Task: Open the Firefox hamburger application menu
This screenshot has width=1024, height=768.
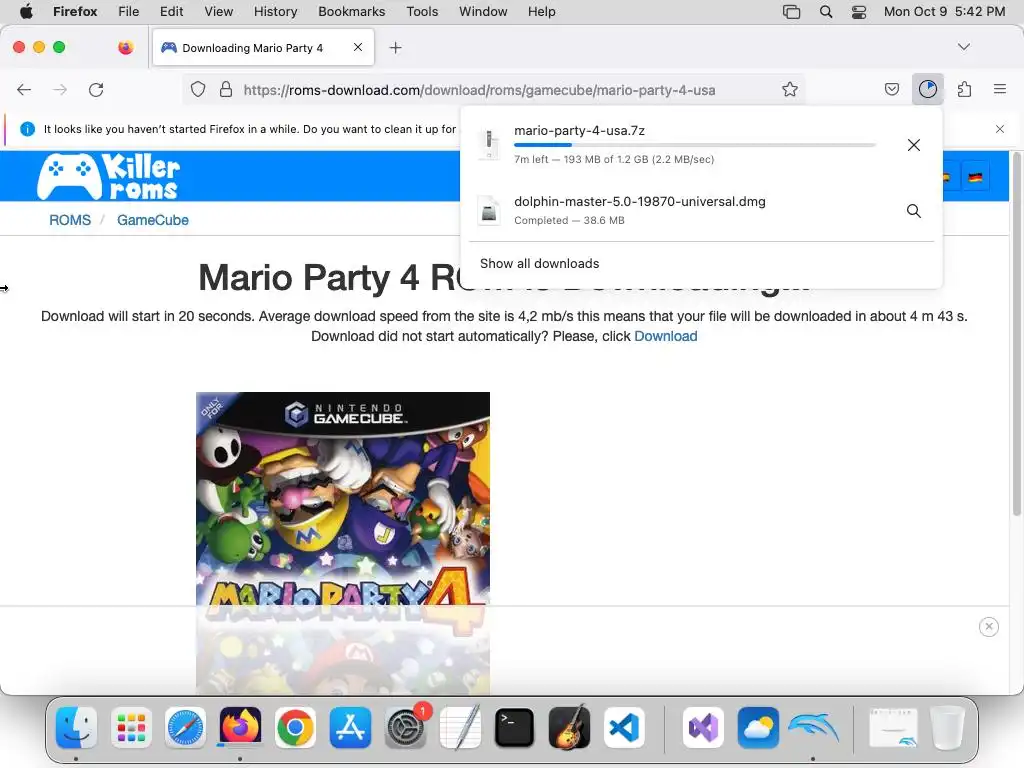Action: coord(1000,89)
